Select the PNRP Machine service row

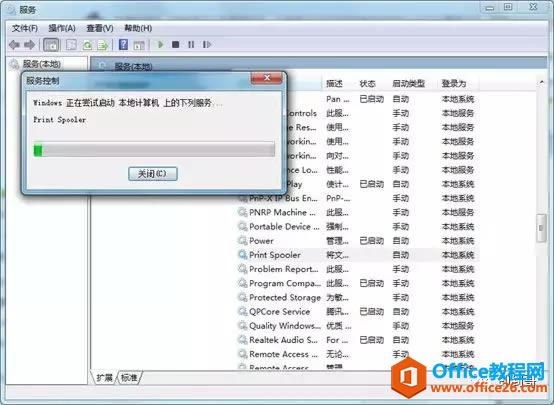(x=358, y=212)
